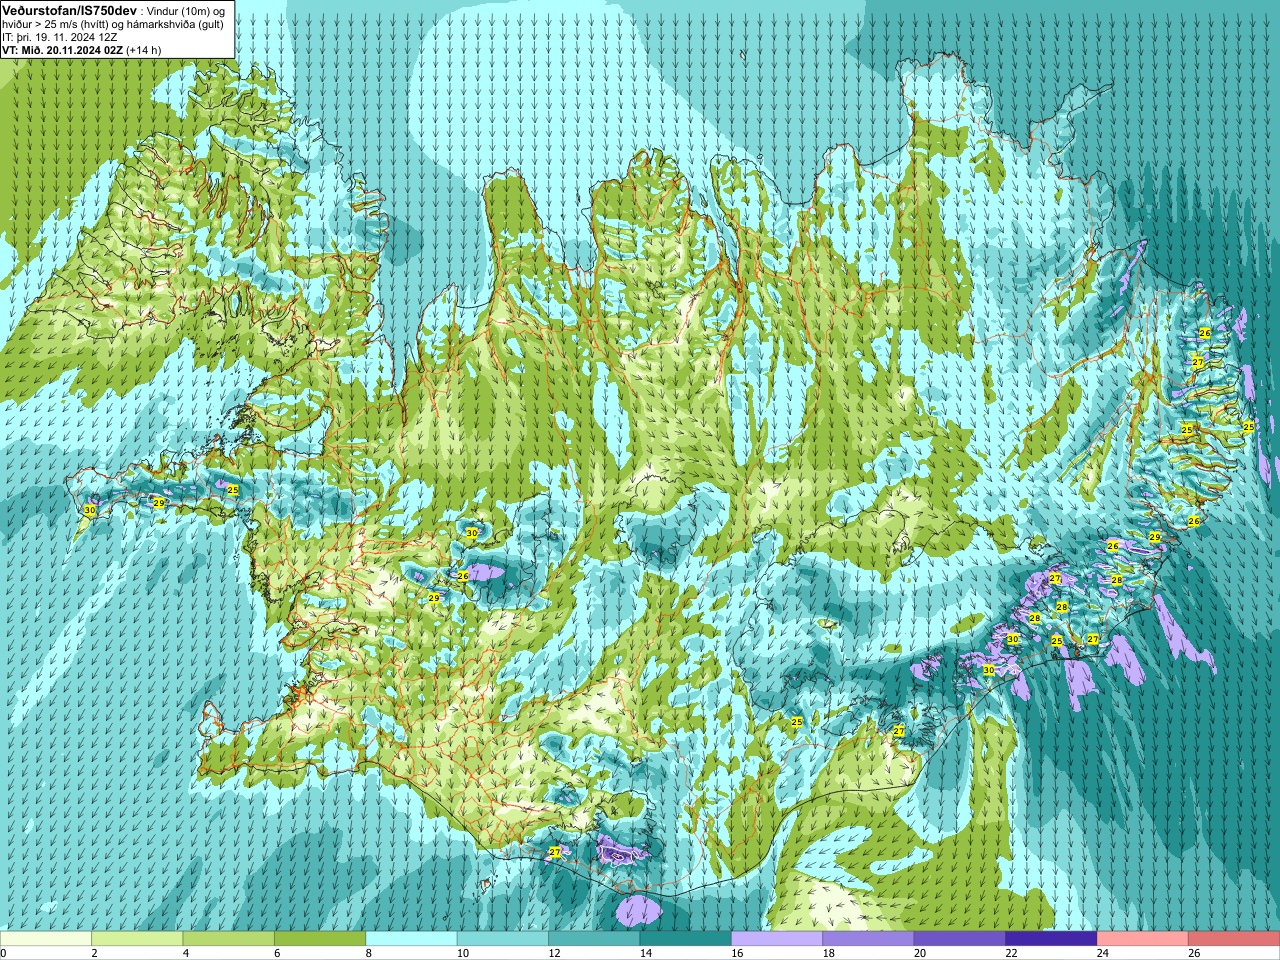
Task: Click the medium purple 18–20 m/s legend swatch
Action: (x=869, y=939)
